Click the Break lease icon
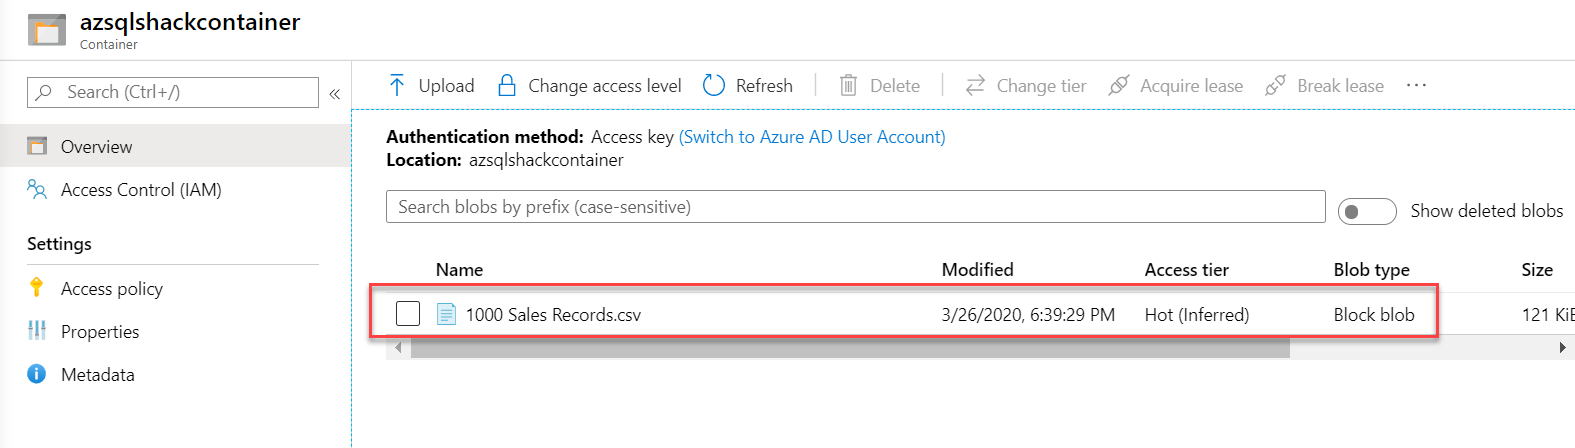The width and height of the screenshot is (1575, 448). coord(1275,86)
